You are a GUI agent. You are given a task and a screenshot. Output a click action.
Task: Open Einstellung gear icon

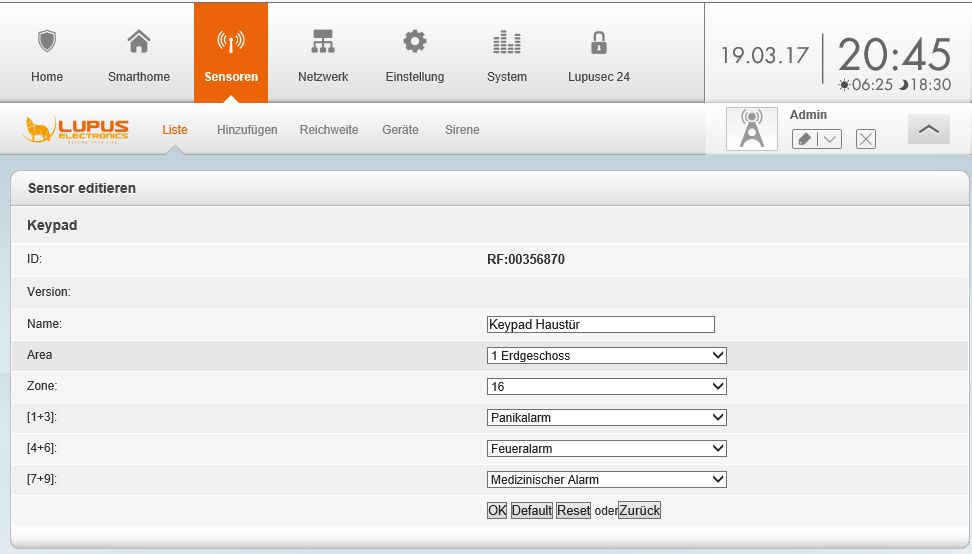(414, 42)
